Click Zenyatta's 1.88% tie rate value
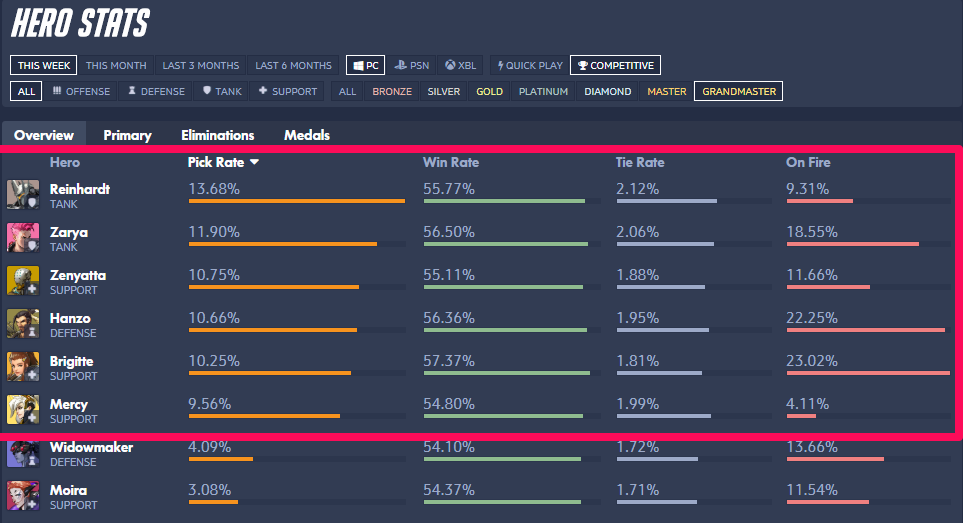This screenshot has width=963, height=523. 637,275
